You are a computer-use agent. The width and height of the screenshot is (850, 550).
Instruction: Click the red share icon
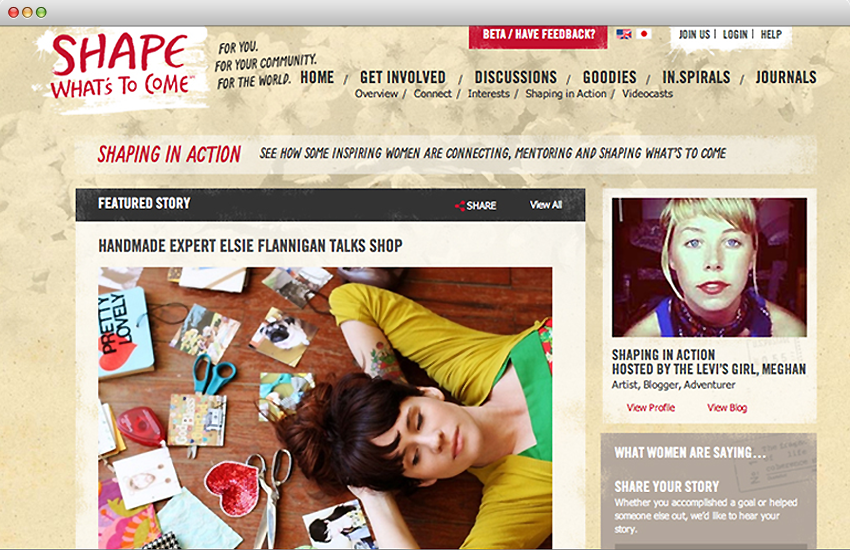click(x=460, y=205)
